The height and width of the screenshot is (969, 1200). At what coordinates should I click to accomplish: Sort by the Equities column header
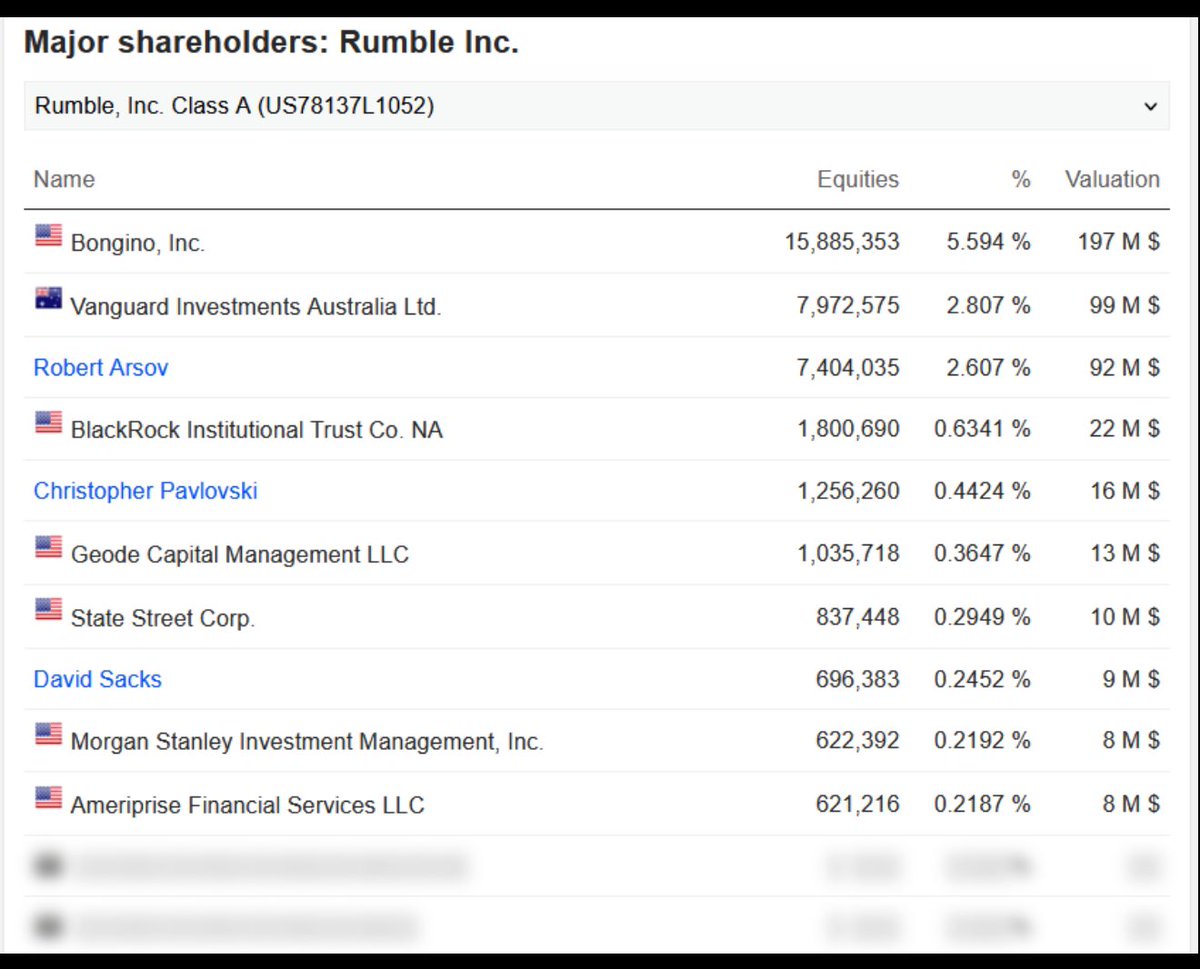[x=858, y=180]
